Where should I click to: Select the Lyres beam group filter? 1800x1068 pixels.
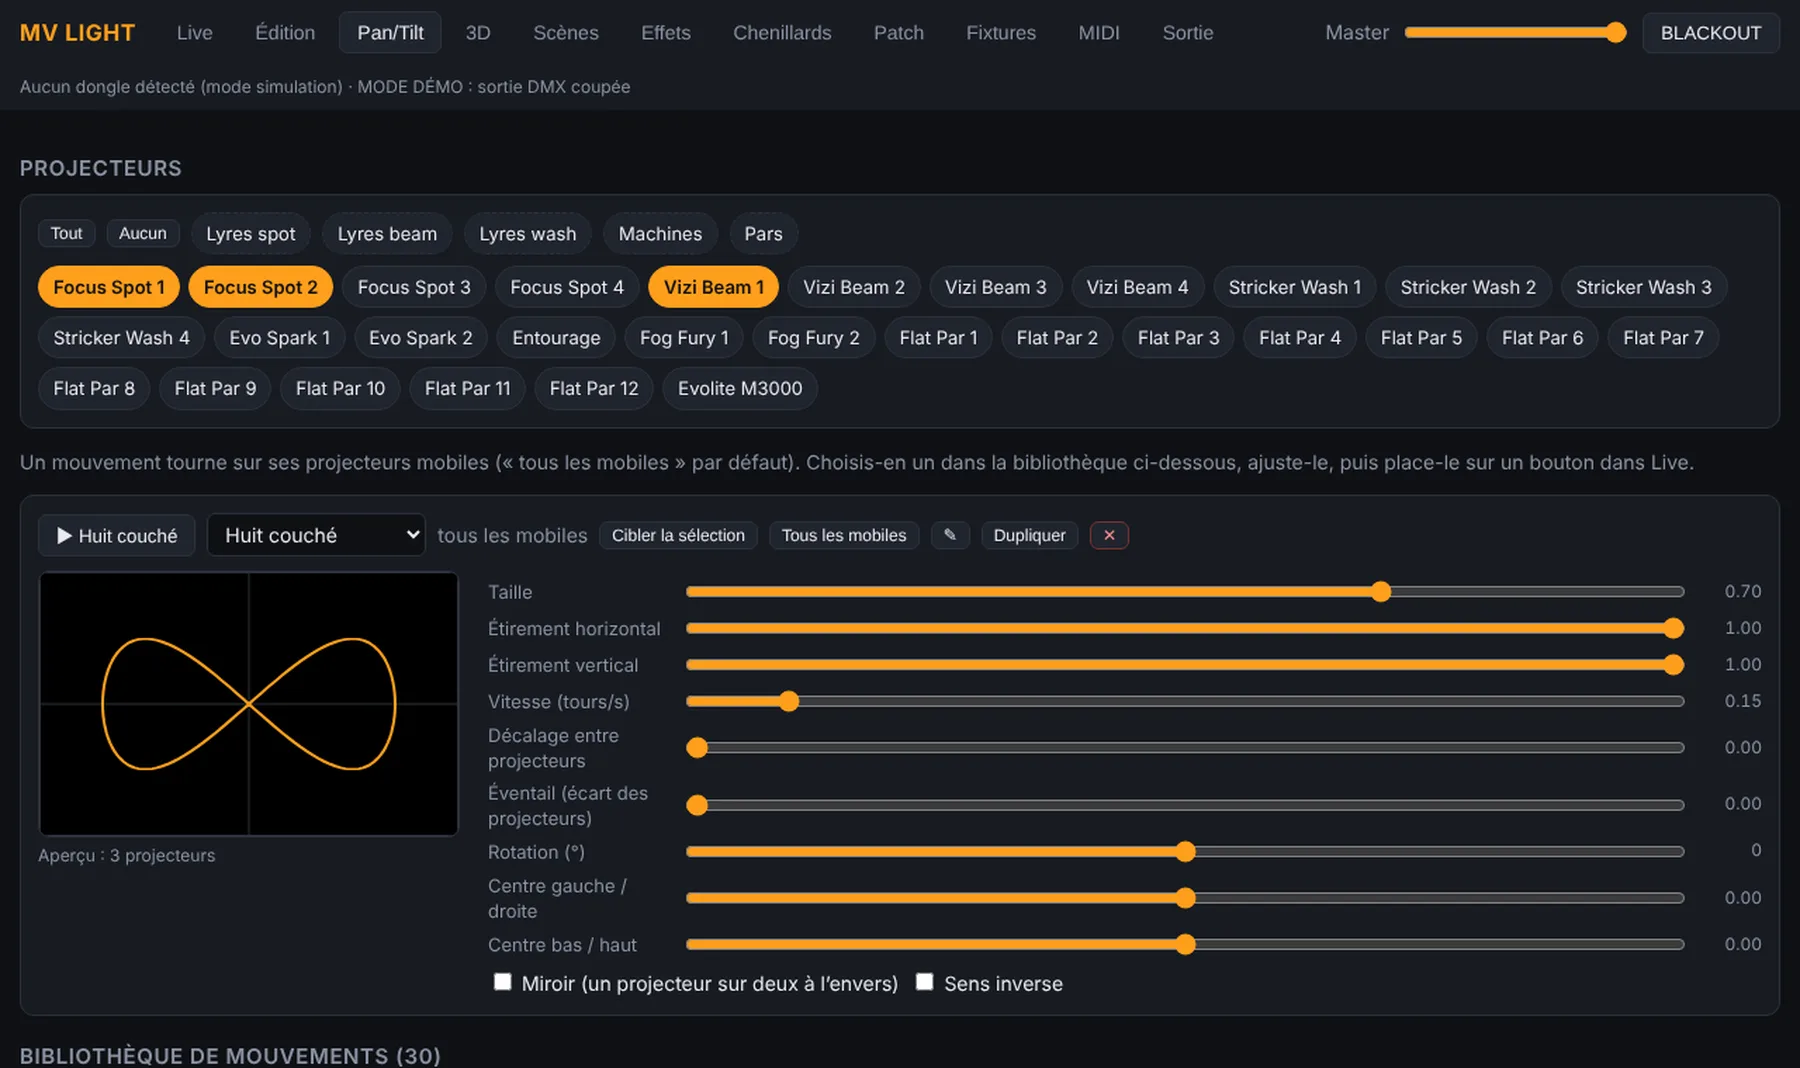(x=387, y=234)
